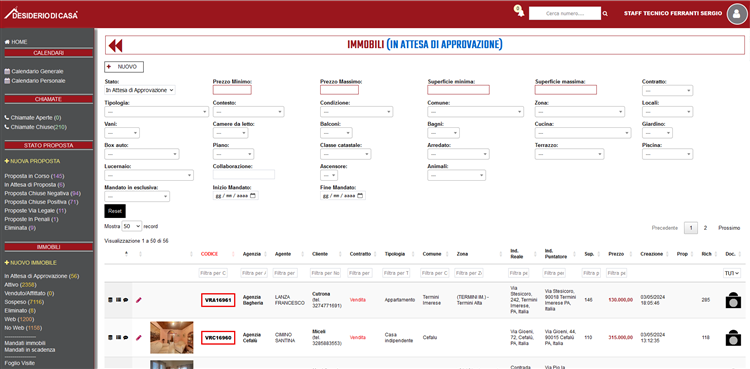Edit property VRA16961 with pencil icon
This screenshot has width=750, height=369.
coord(139,300)
